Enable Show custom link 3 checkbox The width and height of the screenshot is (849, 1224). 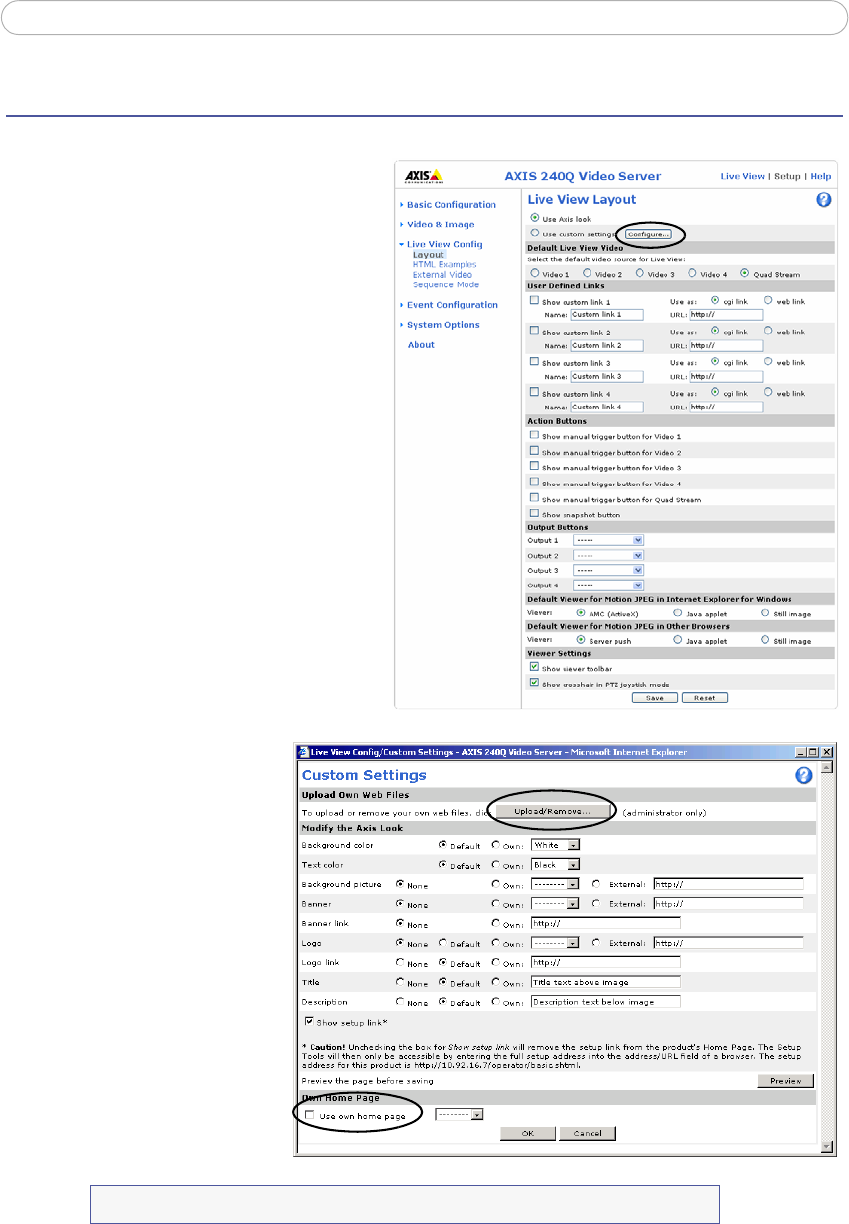(x=534, y=361)
